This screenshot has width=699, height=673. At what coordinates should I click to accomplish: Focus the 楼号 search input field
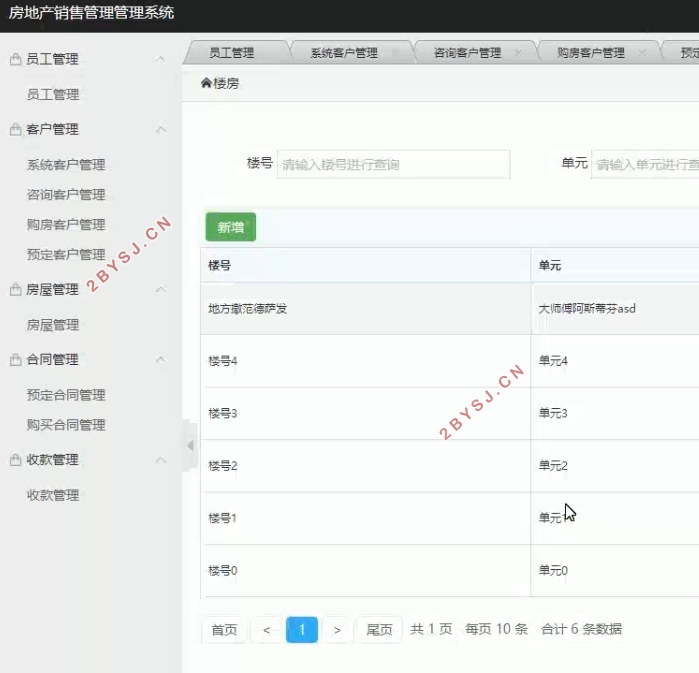pos(394,164)
